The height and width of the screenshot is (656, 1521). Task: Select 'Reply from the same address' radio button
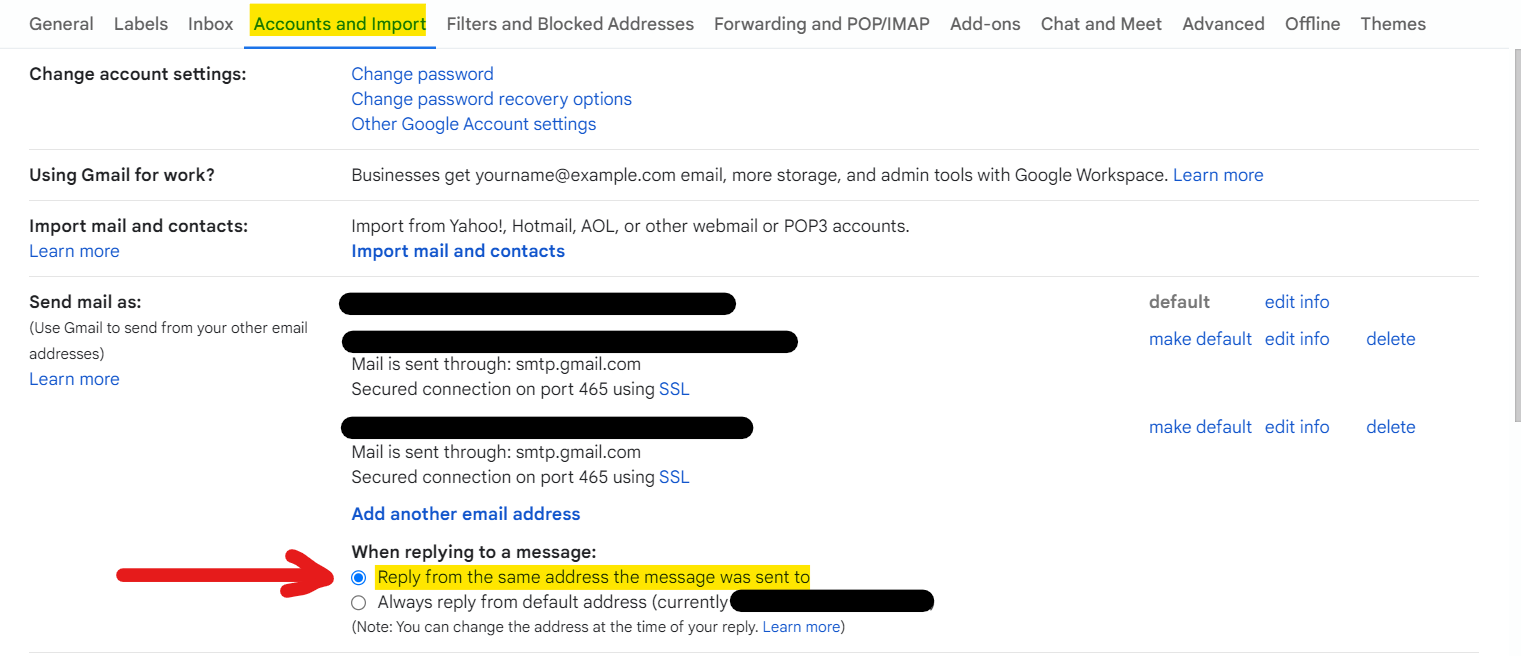click(358, 577)
